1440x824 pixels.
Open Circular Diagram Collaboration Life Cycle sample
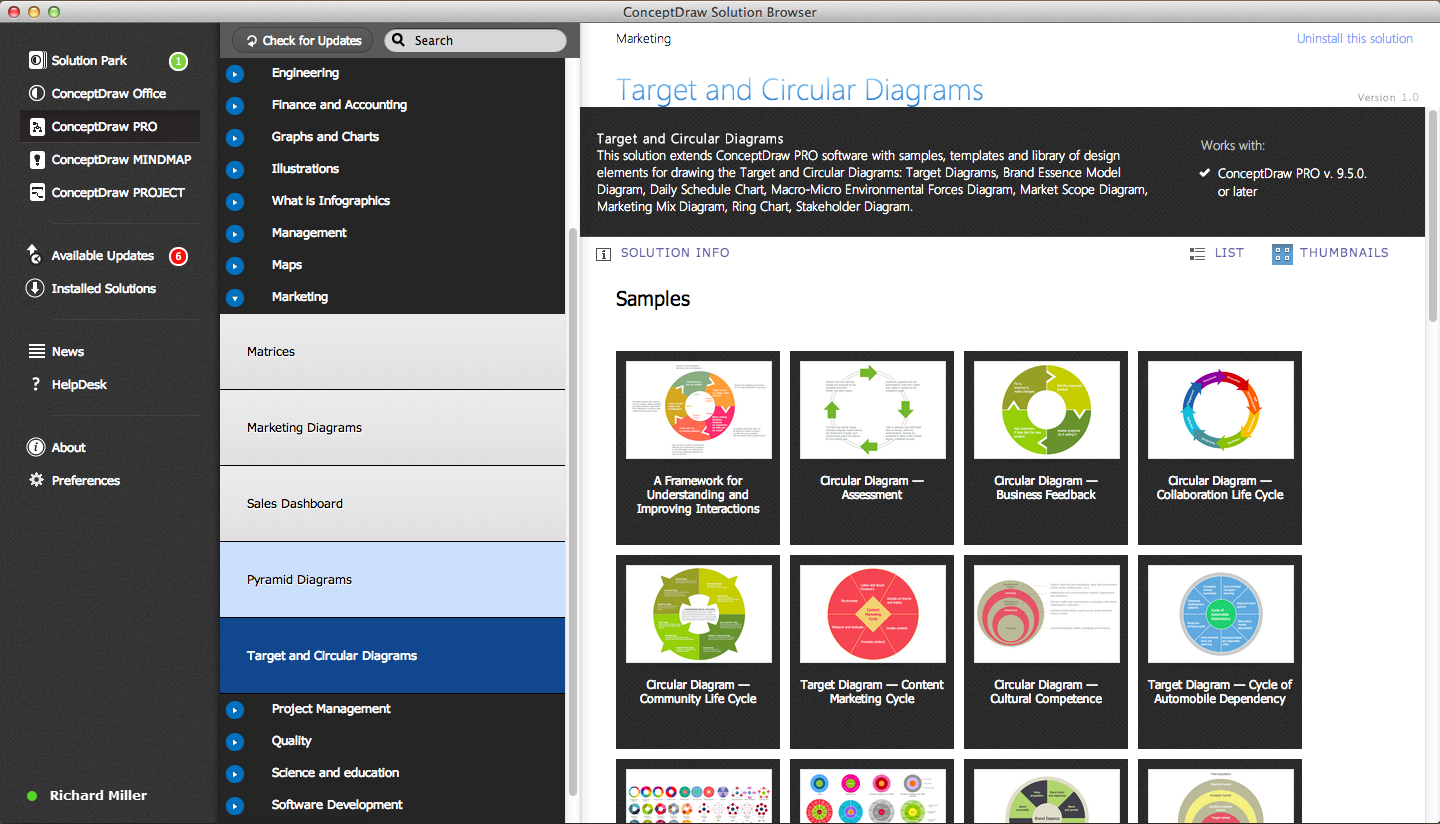[1220, 448]
